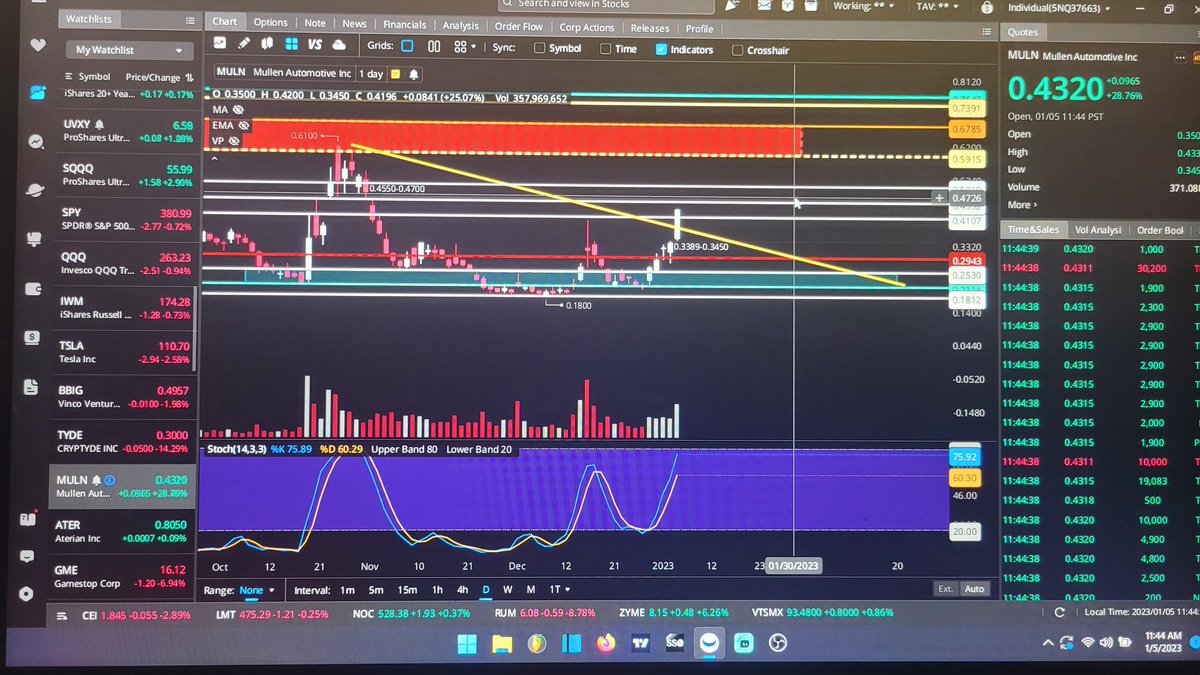Select the pencil drawing tool
Image resolution: width=1200 pixels, height=675 pixels.
click(x=245, y=45)
